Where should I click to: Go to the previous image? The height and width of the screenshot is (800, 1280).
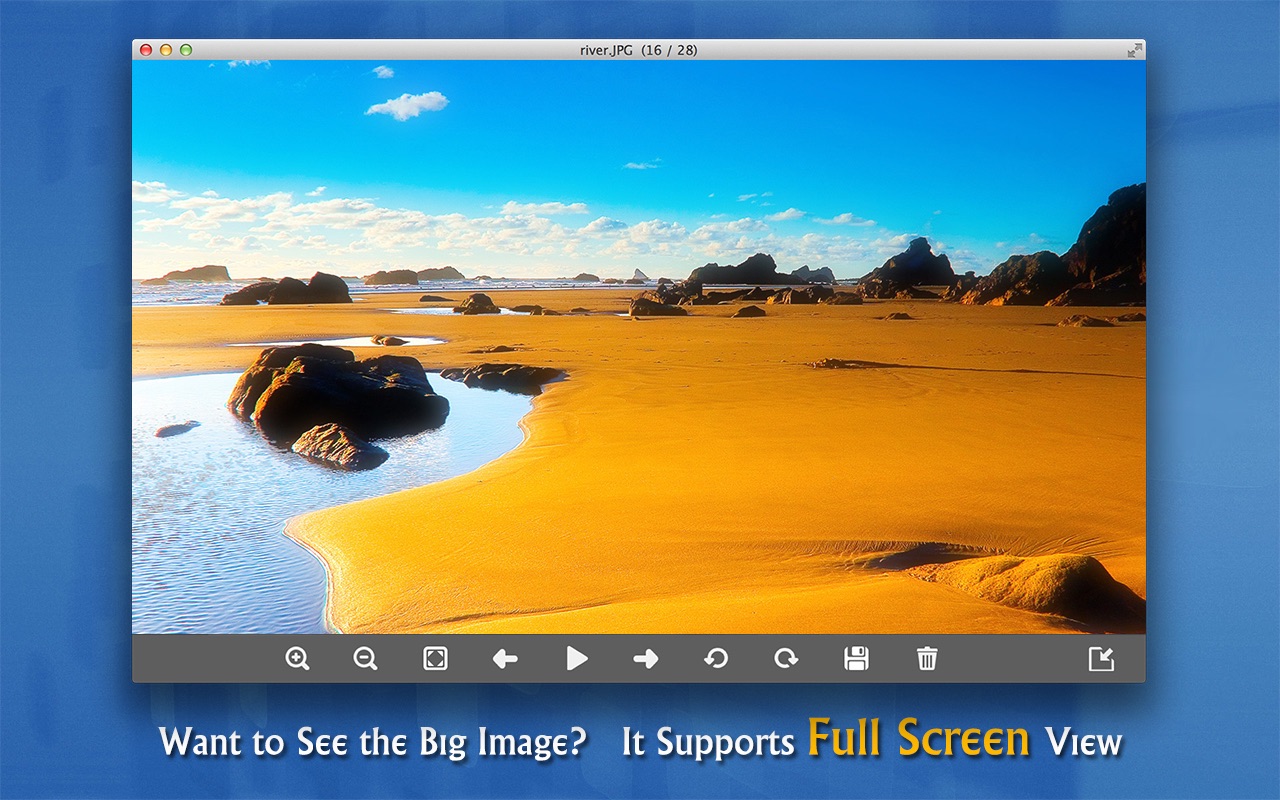tap(505, 659)
